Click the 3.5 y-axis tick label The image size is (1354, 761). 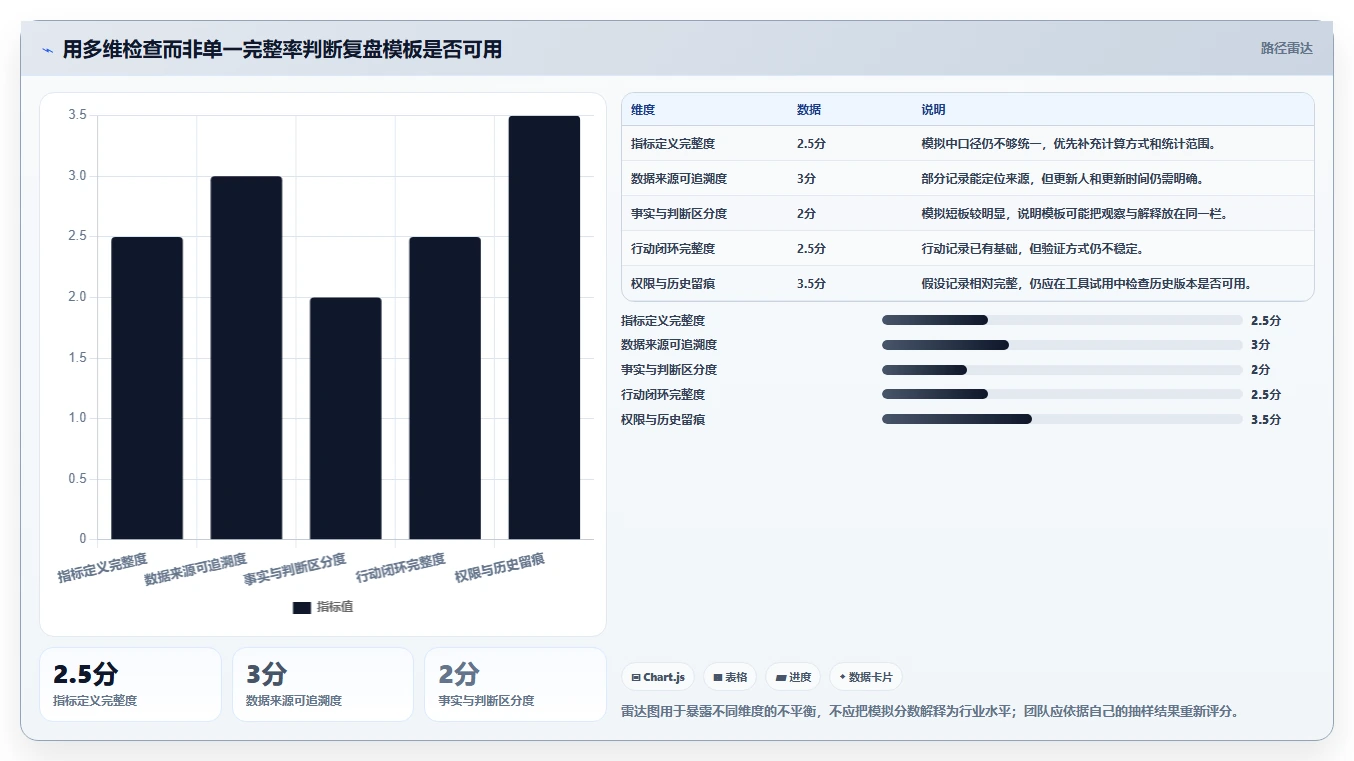[77, 116]
